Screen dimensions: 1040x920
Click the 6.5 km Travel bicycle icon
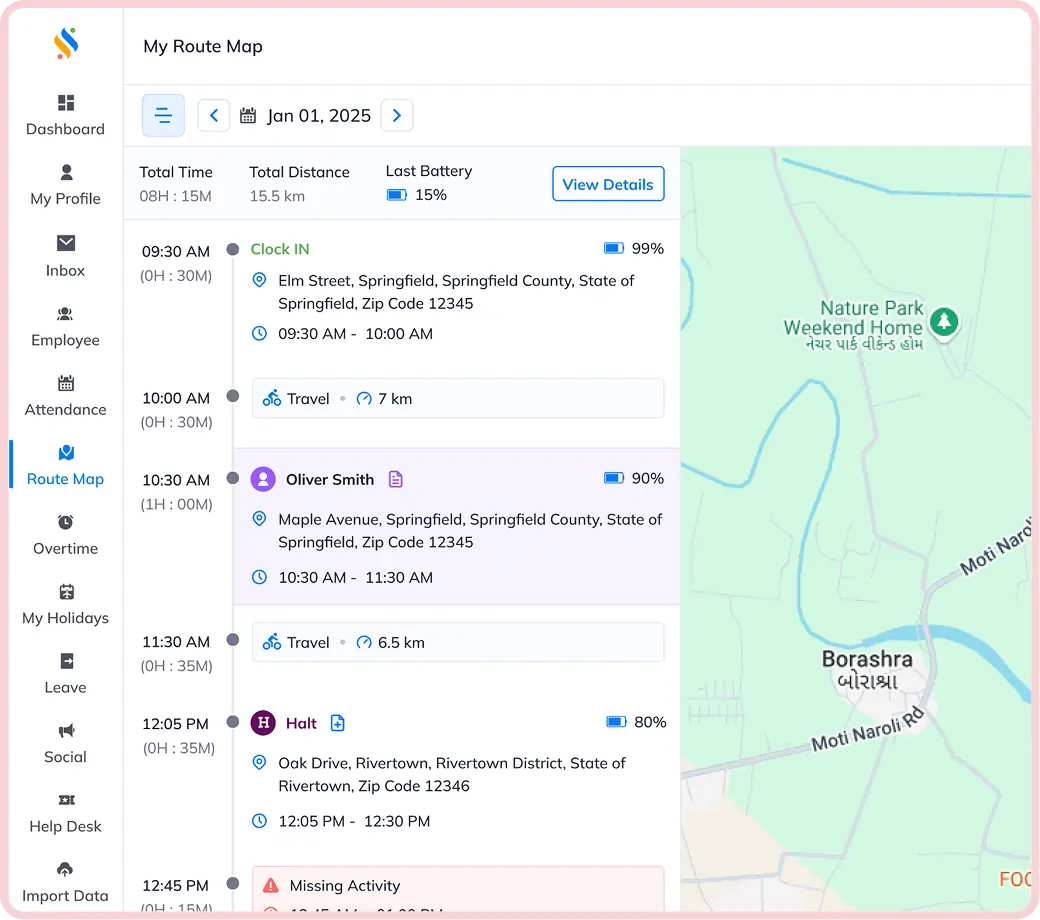(x=272, y=642)
